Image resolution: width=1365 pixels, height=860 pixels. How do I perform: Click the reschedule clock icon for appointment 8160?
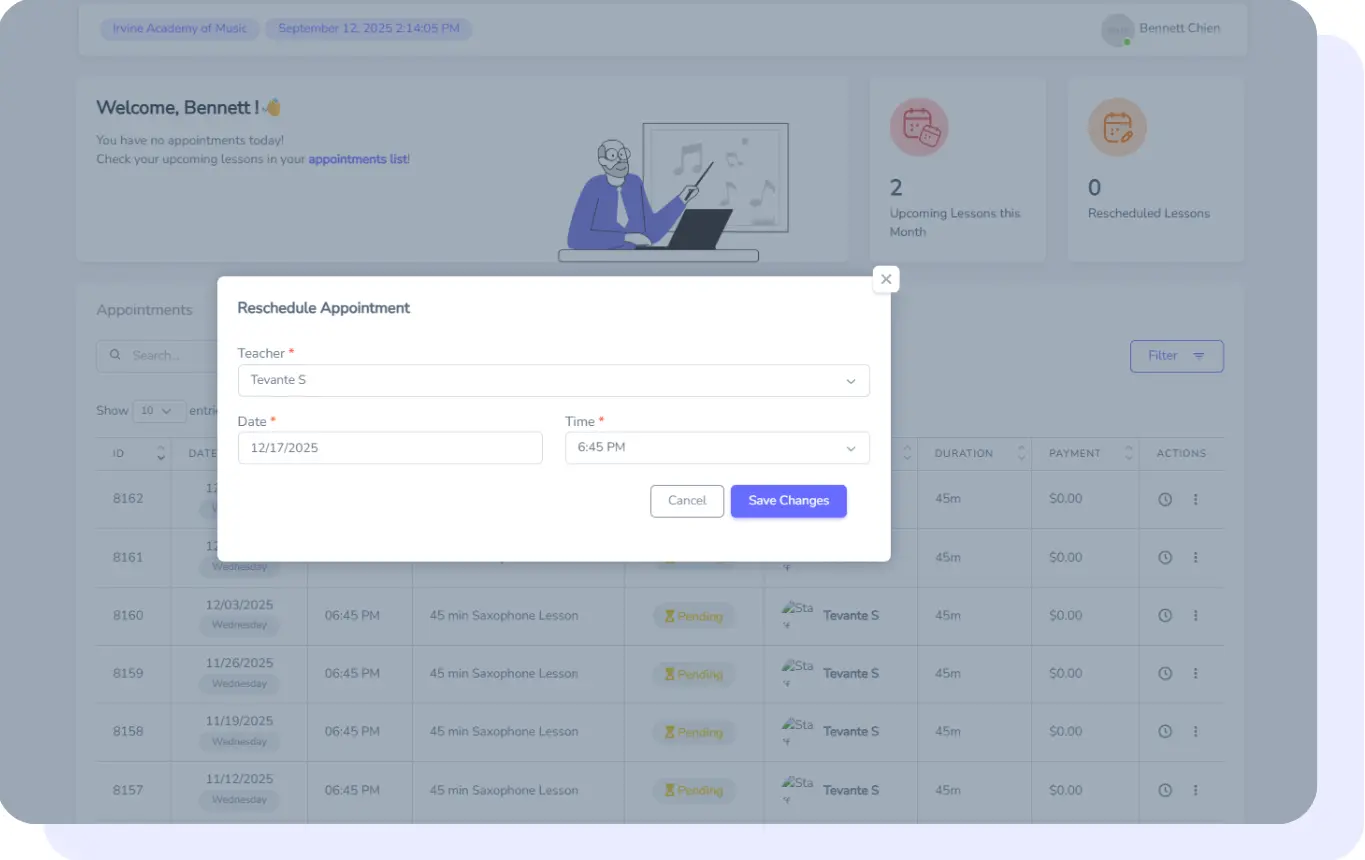pyautogui.click(x=1165, y=616)
